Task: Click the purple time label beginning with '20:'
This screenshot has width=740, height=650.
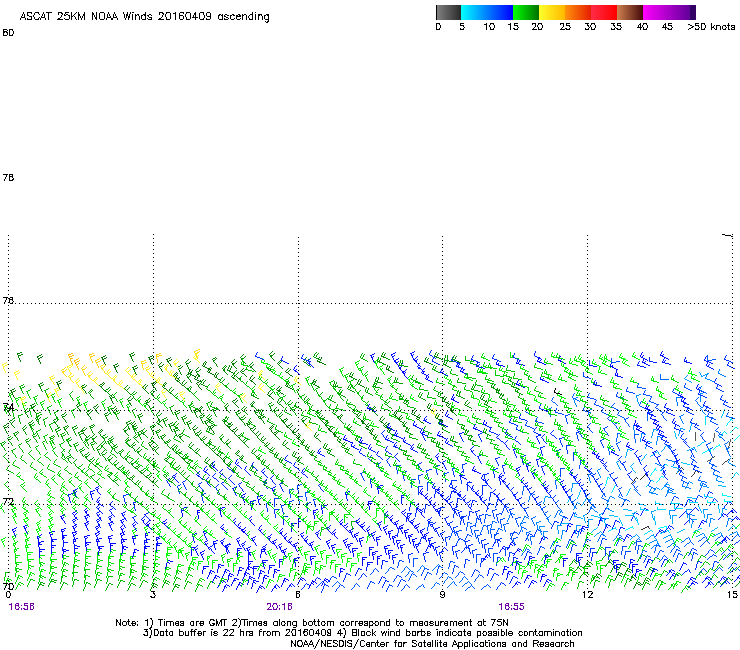Action: coord(279,607)
